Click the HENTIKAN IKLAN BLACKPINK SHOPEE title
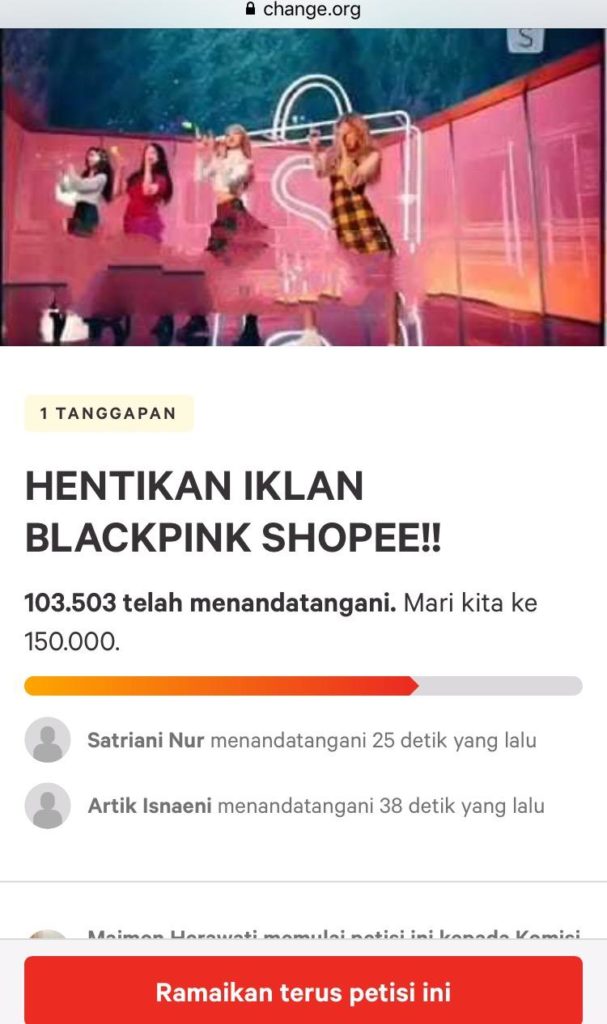The width and height of the screenshot is (607, 1024). click(233, 512)
